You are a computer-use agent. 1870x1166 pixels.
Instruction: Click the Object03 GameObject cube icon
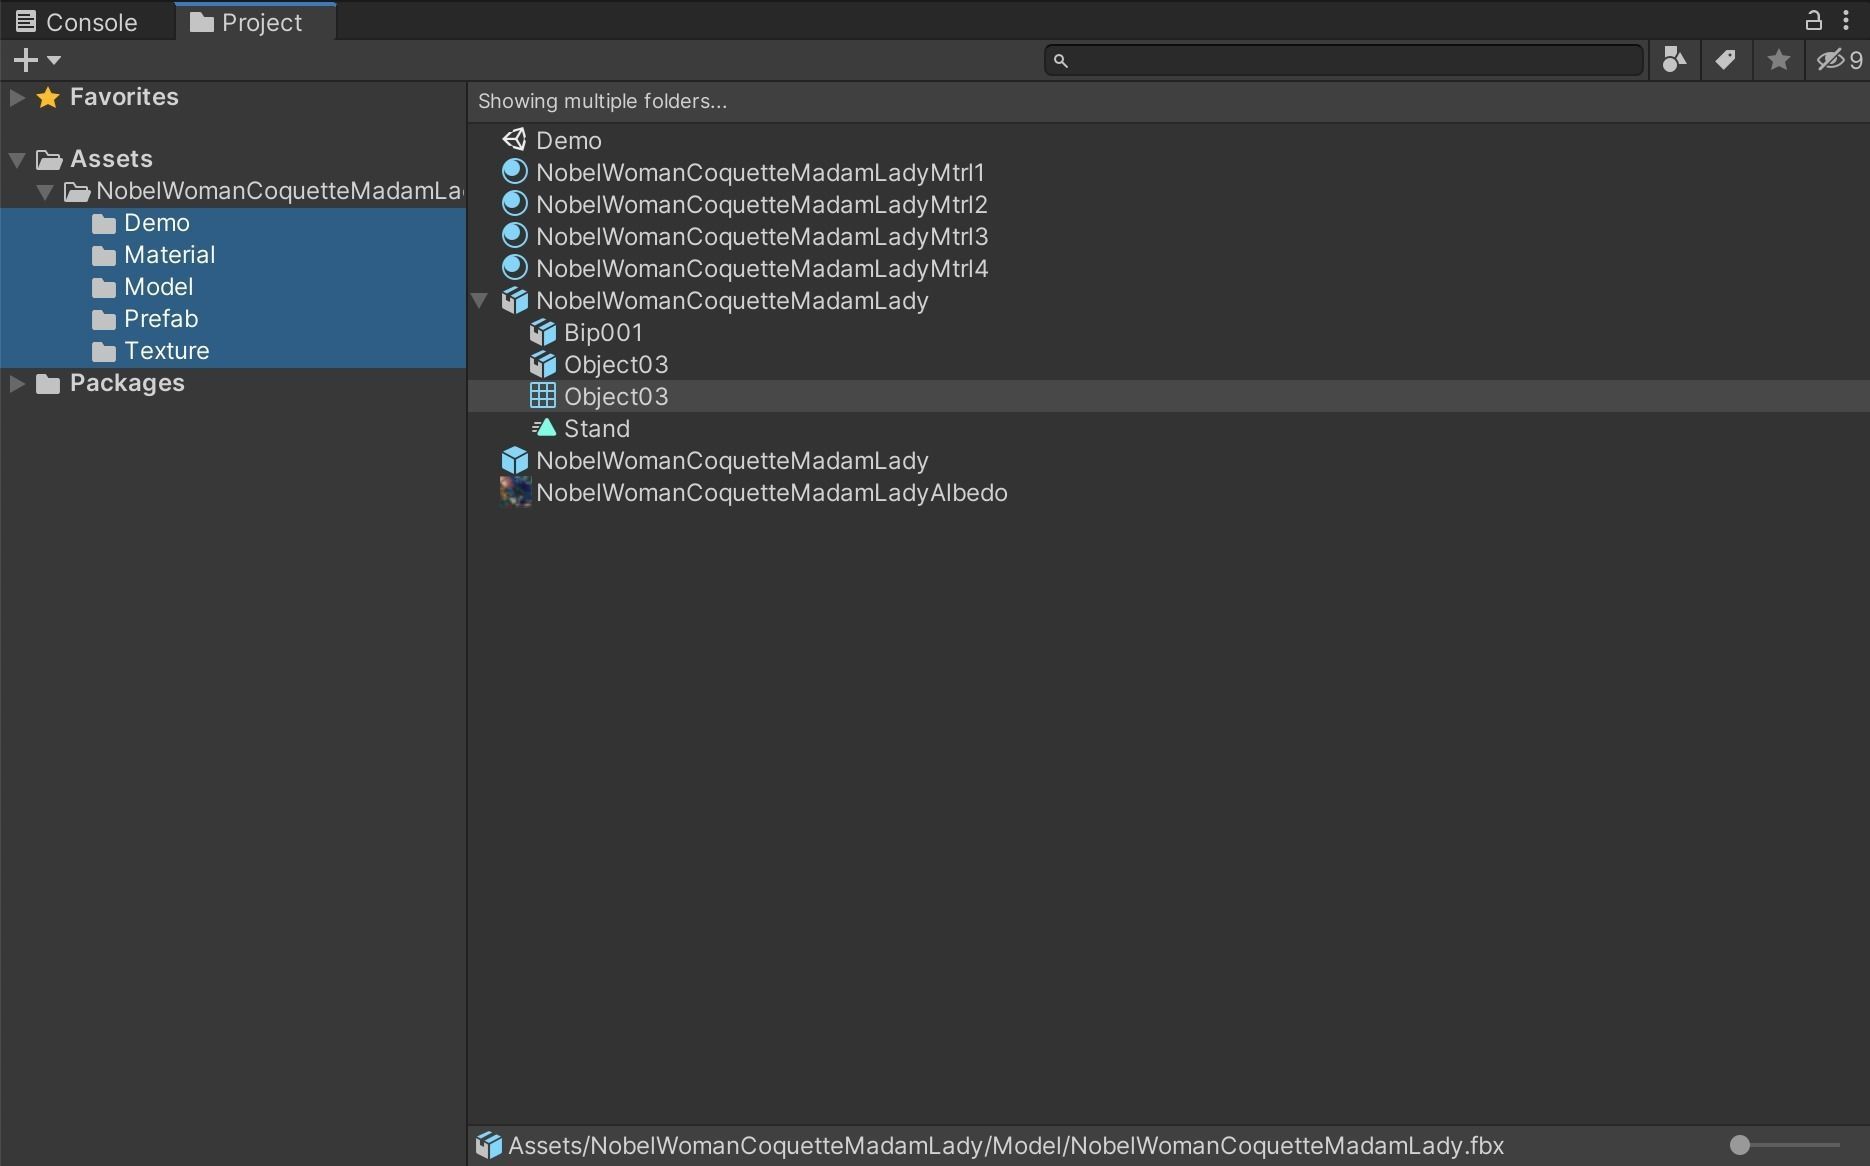click(542, 364)
